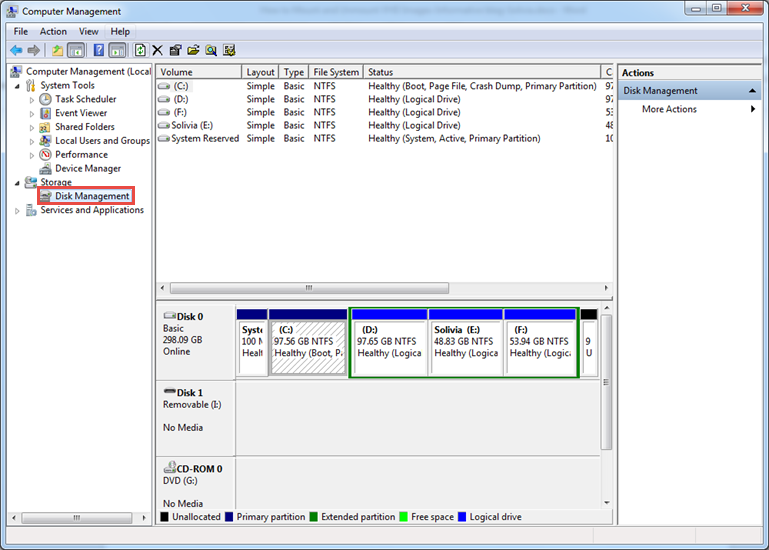Sort by the Volume column header

pyautogui.click(x=199, y=72)
